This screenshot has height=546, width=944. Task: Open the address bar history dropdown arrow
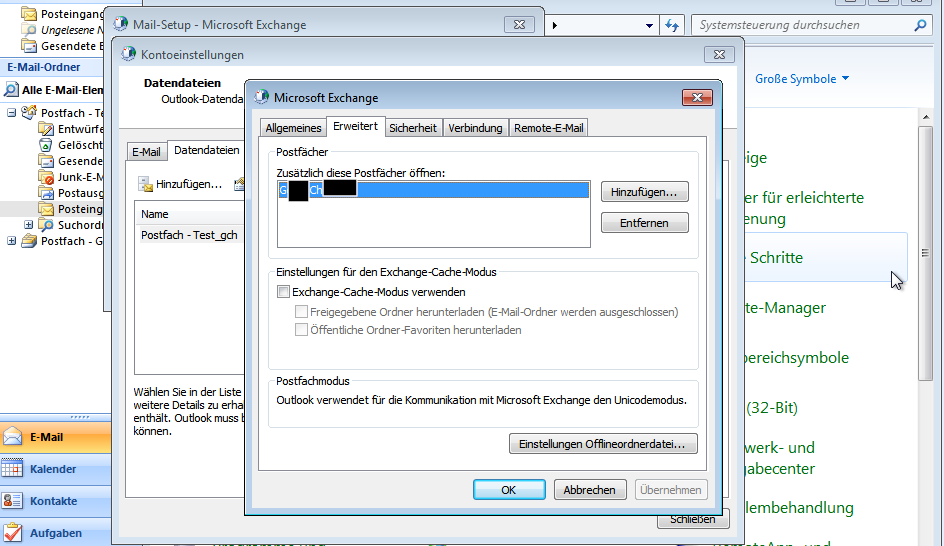(649, 26)
